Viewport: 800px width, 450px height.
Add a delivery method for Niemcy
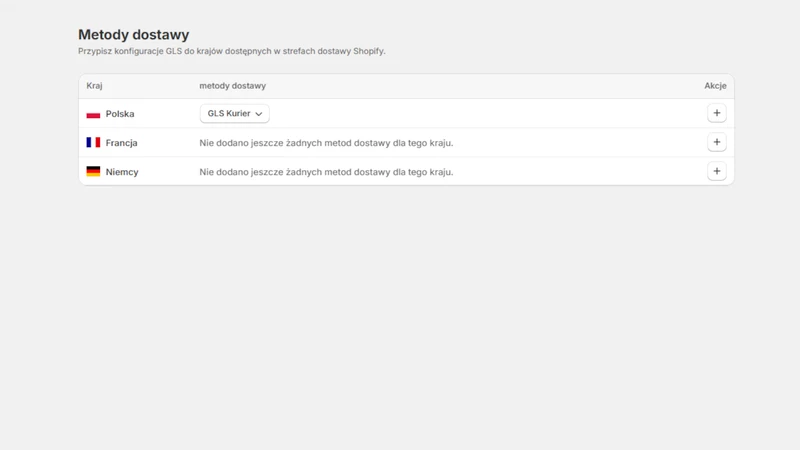pos(716,171)
